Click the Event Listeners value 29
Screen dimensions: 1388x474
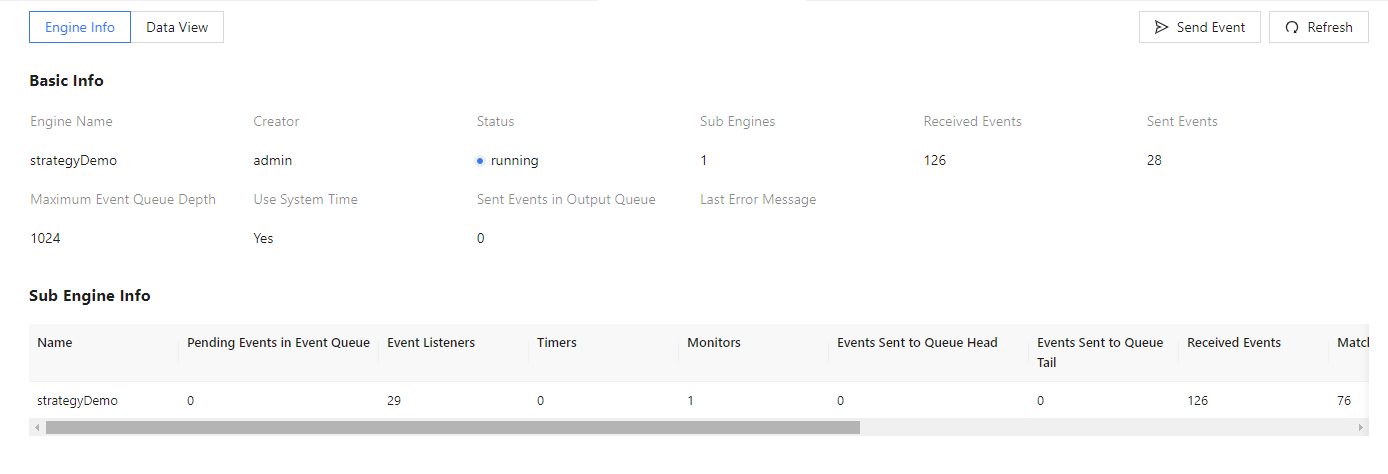(x=394, y=400)
